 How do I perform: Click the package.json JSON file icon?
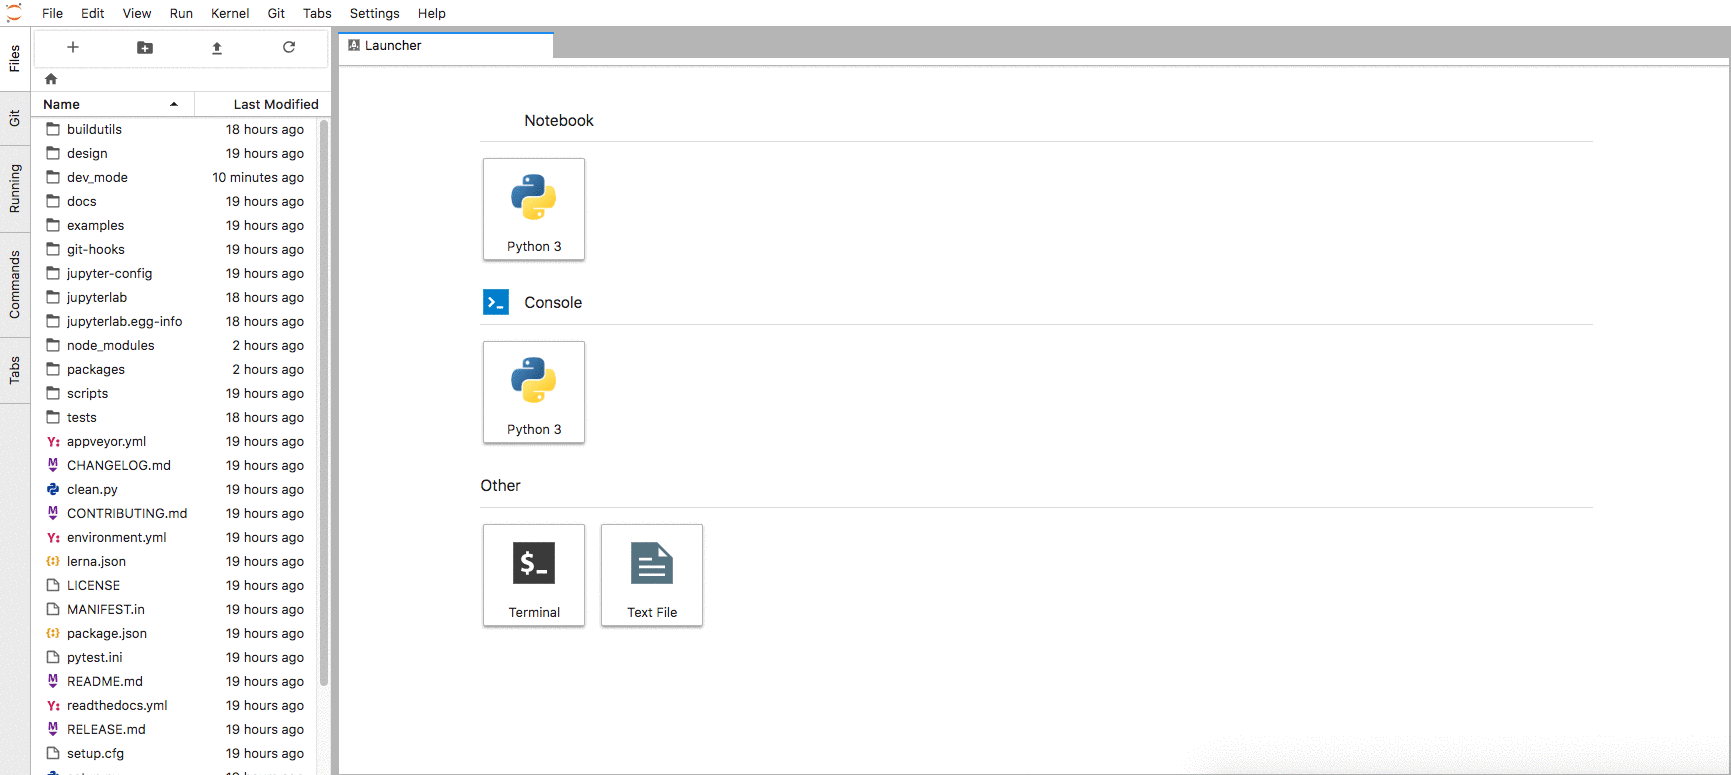click(x=53, y=633)
